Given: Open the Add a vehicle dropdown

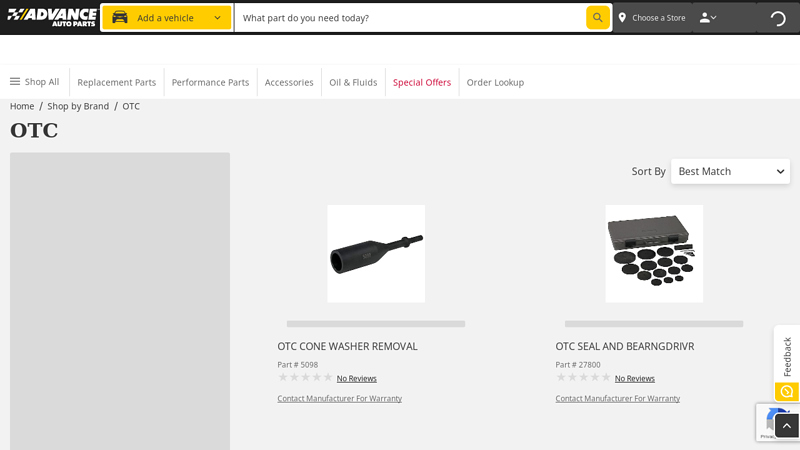Looking at the screenshot, I should pyautogui.click(x=166, y=18).
